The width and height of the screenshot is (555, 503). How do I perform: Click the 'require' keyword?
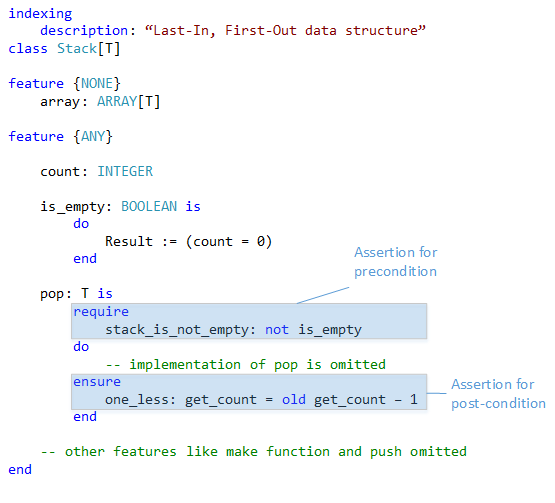(x=101, y=312)
